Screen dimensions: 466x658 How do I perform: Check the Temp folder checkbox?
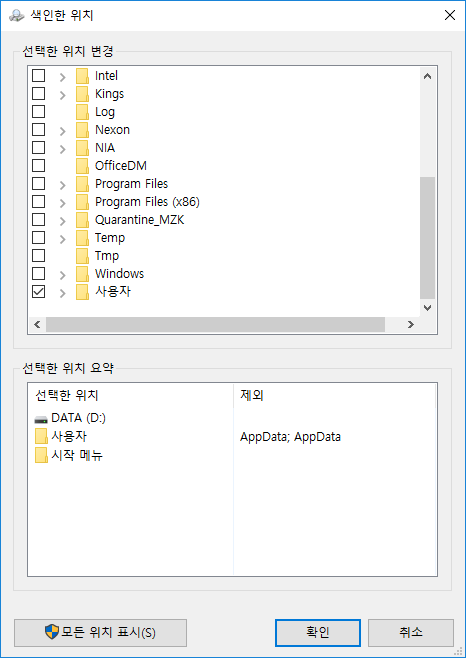[x=39, y=238]
